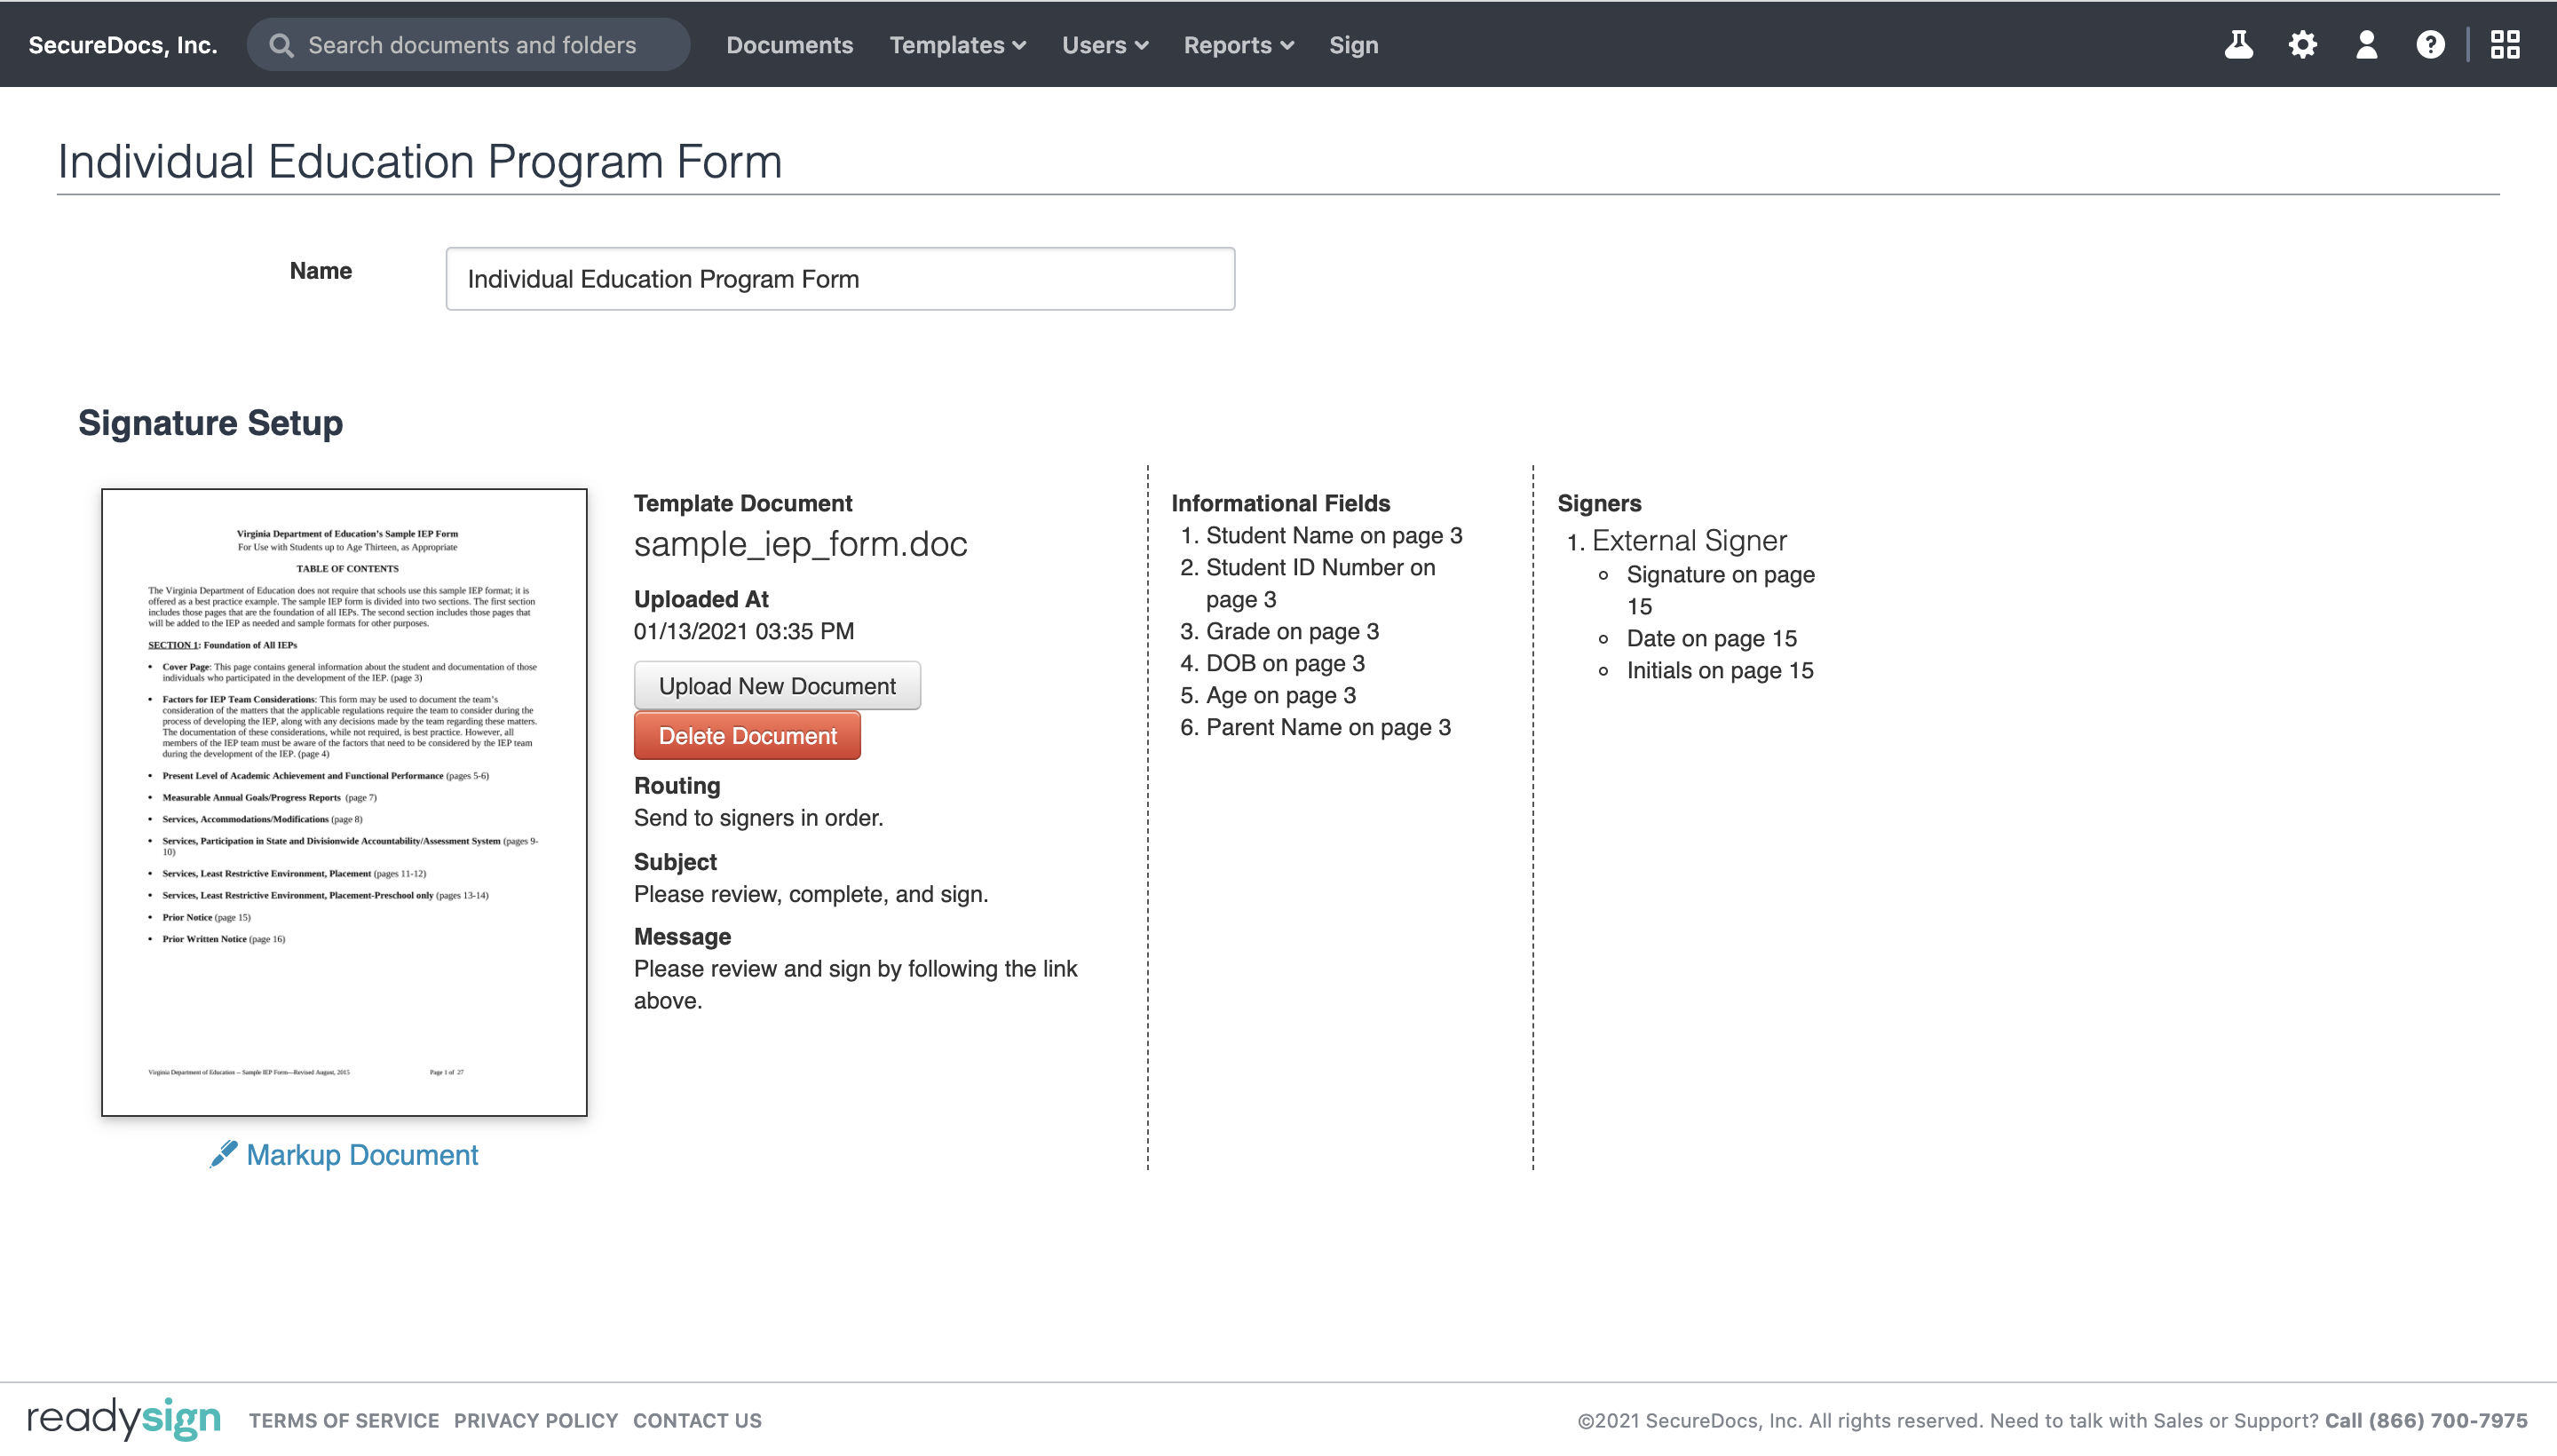2557x1456 pixels.
Task: Click the pencil icon next to Markup Document
Action: 224,1154
